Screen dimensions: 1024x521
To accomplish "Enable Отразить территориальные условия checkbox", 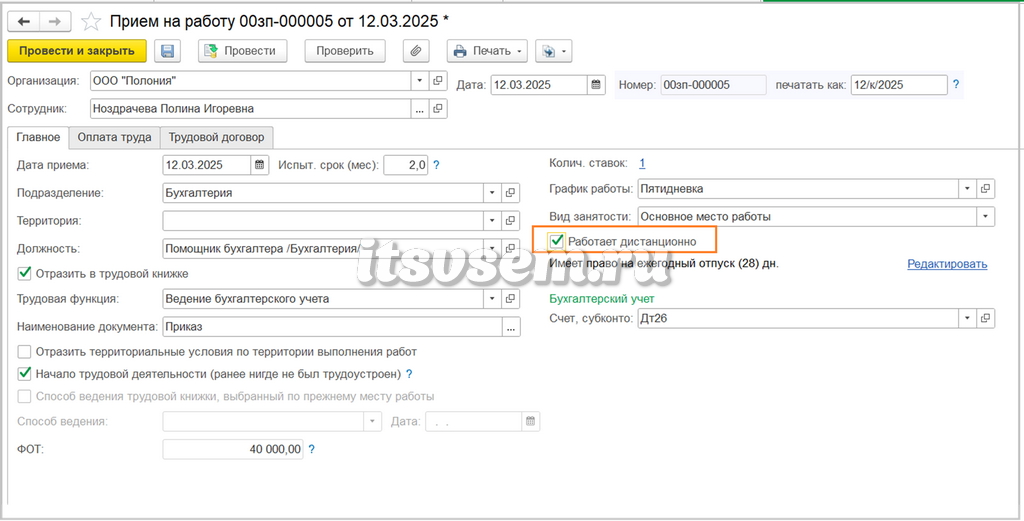I will [x=24, y=352].
